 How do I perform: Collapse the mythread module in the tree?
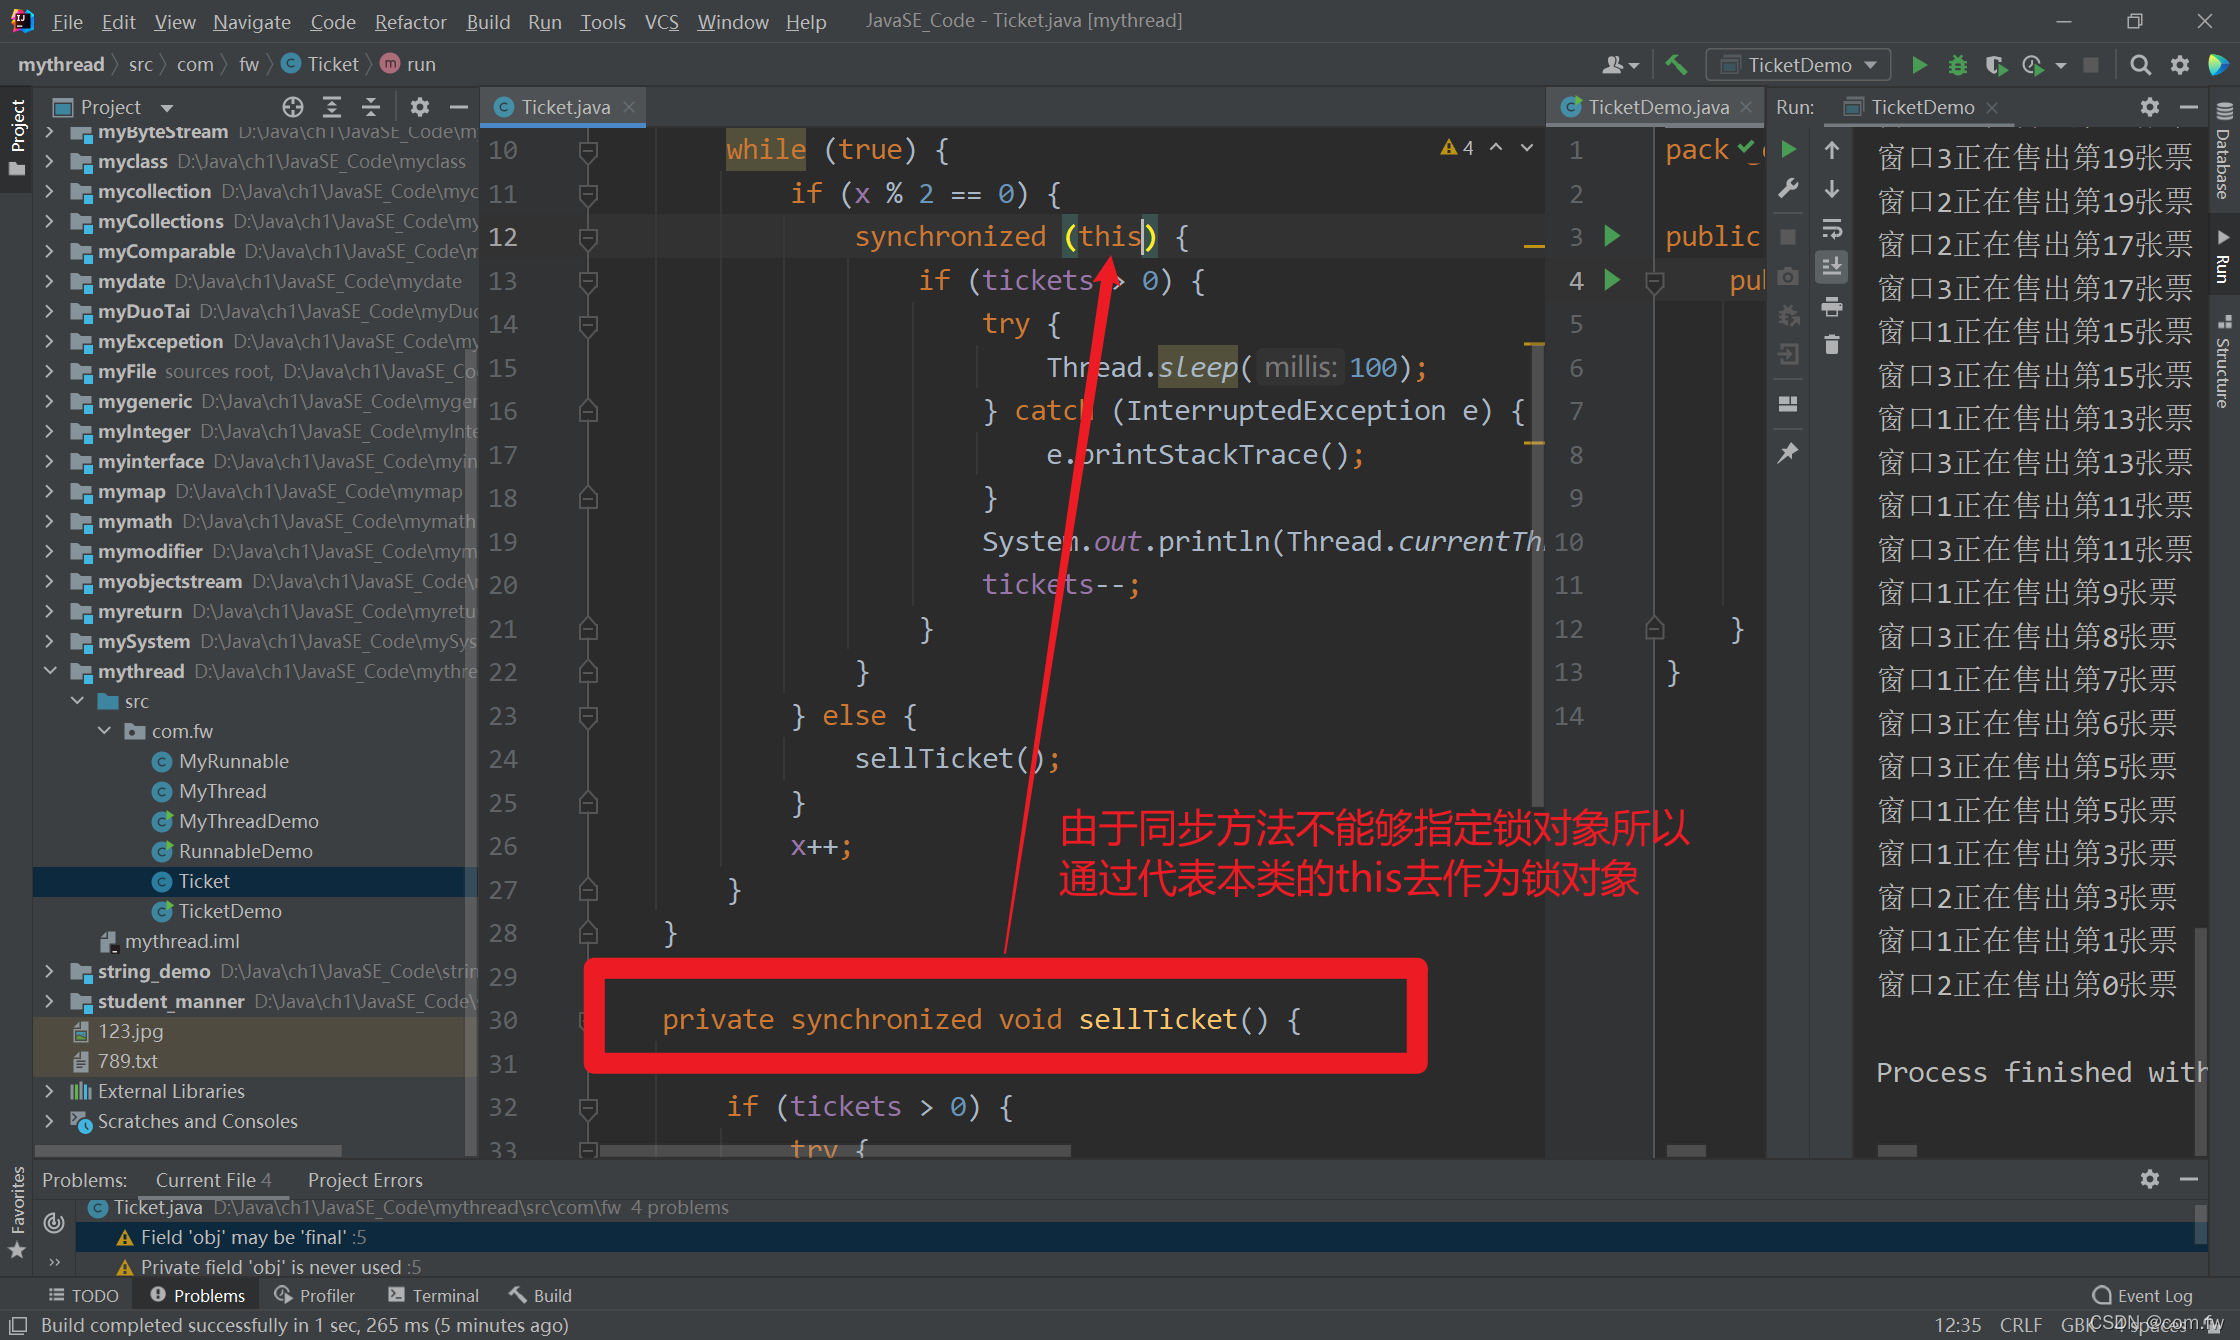coord(50,671)
